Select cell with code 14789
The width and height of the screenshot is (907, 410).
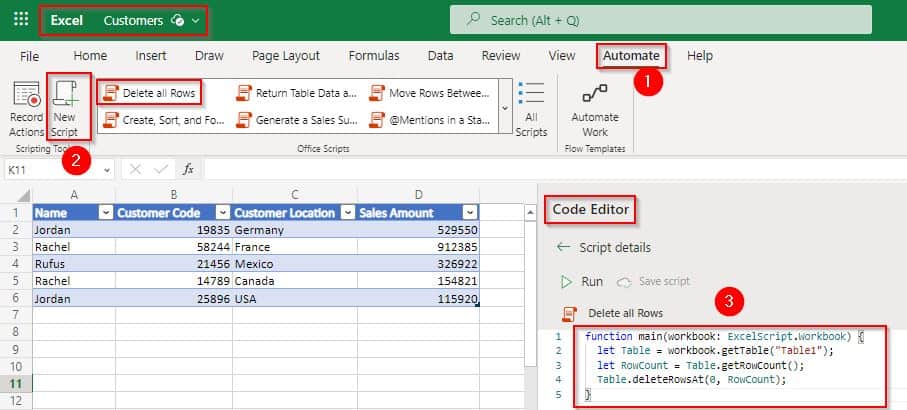[x=174, y=281]
